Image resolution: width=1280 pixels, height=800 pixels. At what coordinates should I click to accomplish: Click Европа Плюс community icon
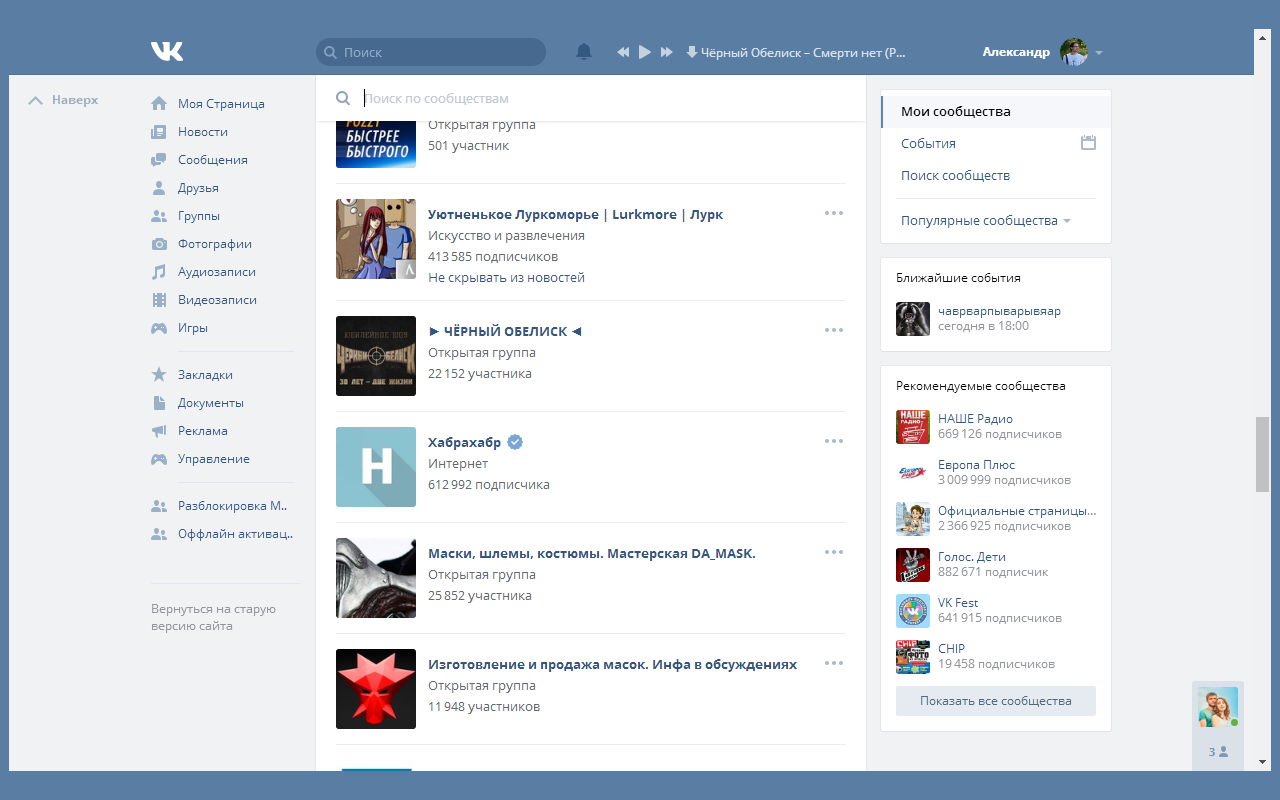913,473
